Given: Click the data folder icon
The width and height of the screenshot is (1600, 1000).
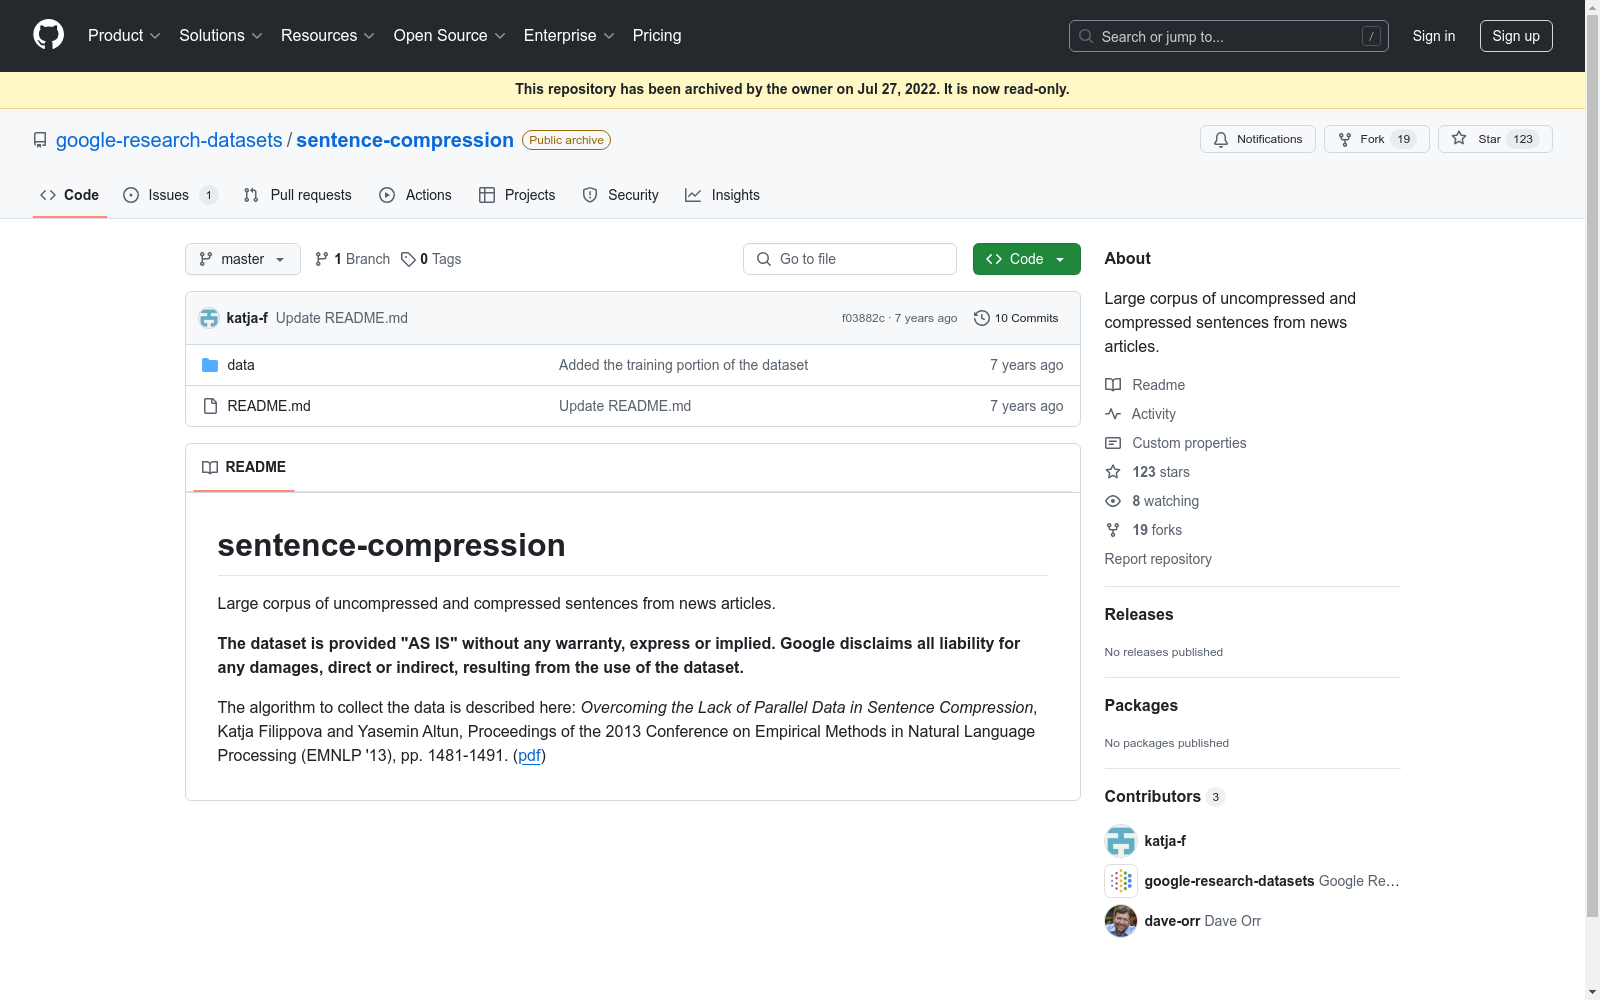Looking at the screenshot, I should coord(210,365).
